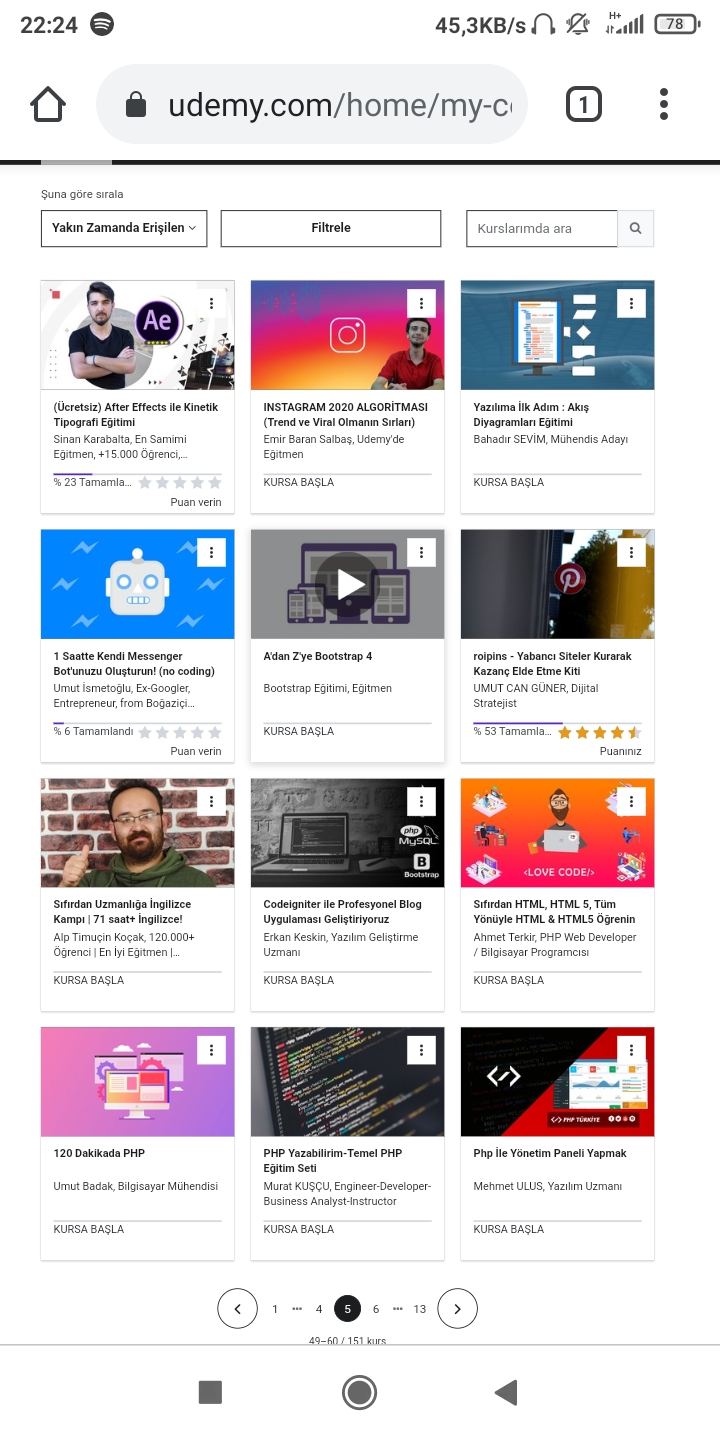
Task: Click % 53 Tamamlandı progress on roipins
Action: (512, 732)
